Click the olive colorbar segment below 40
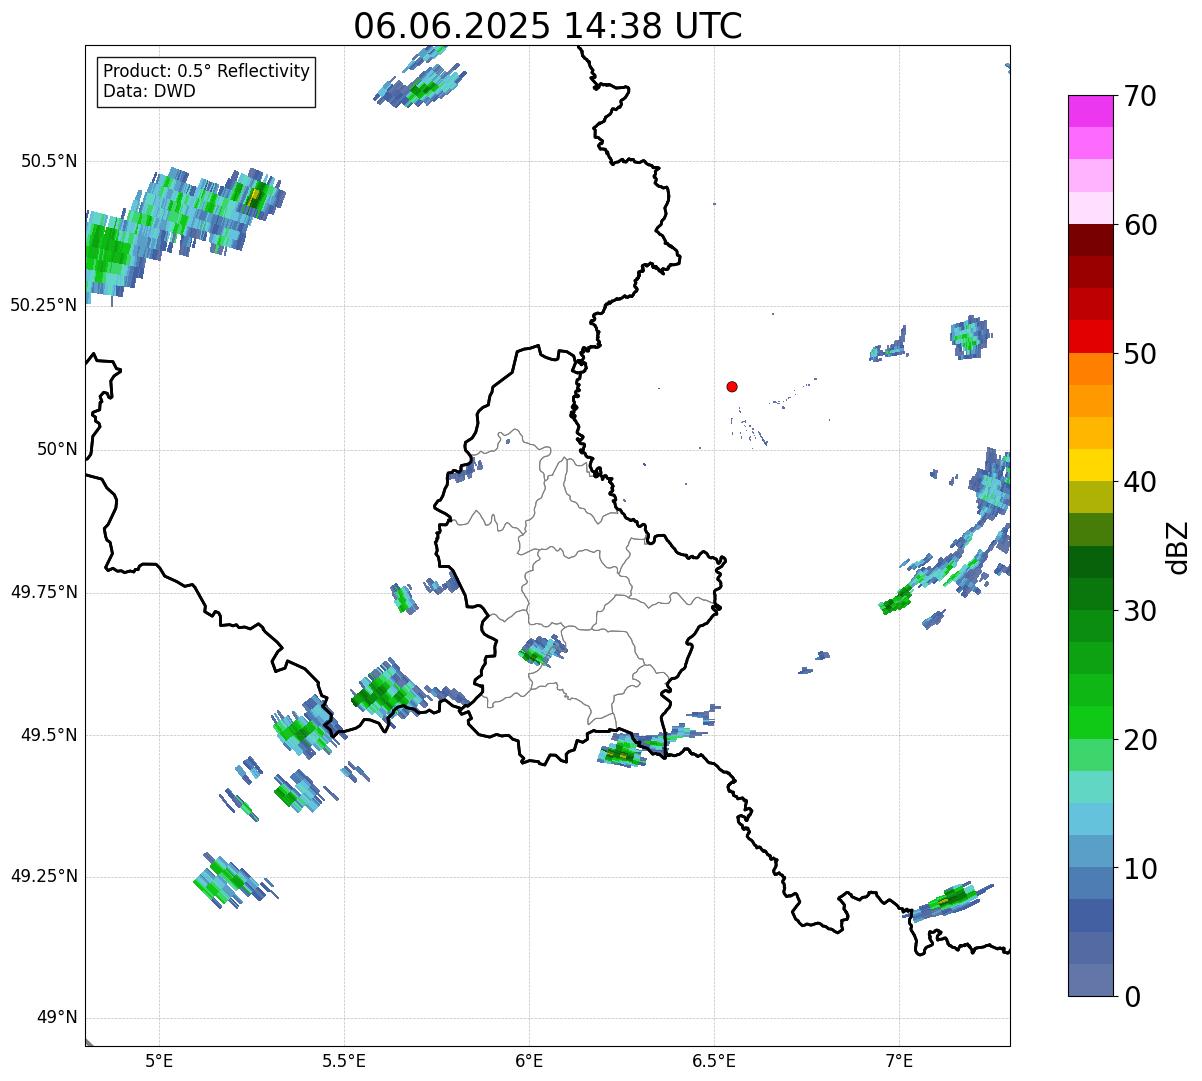Image resolution: width=1202 pixels, height=1081 pixels. point(1091,497)
